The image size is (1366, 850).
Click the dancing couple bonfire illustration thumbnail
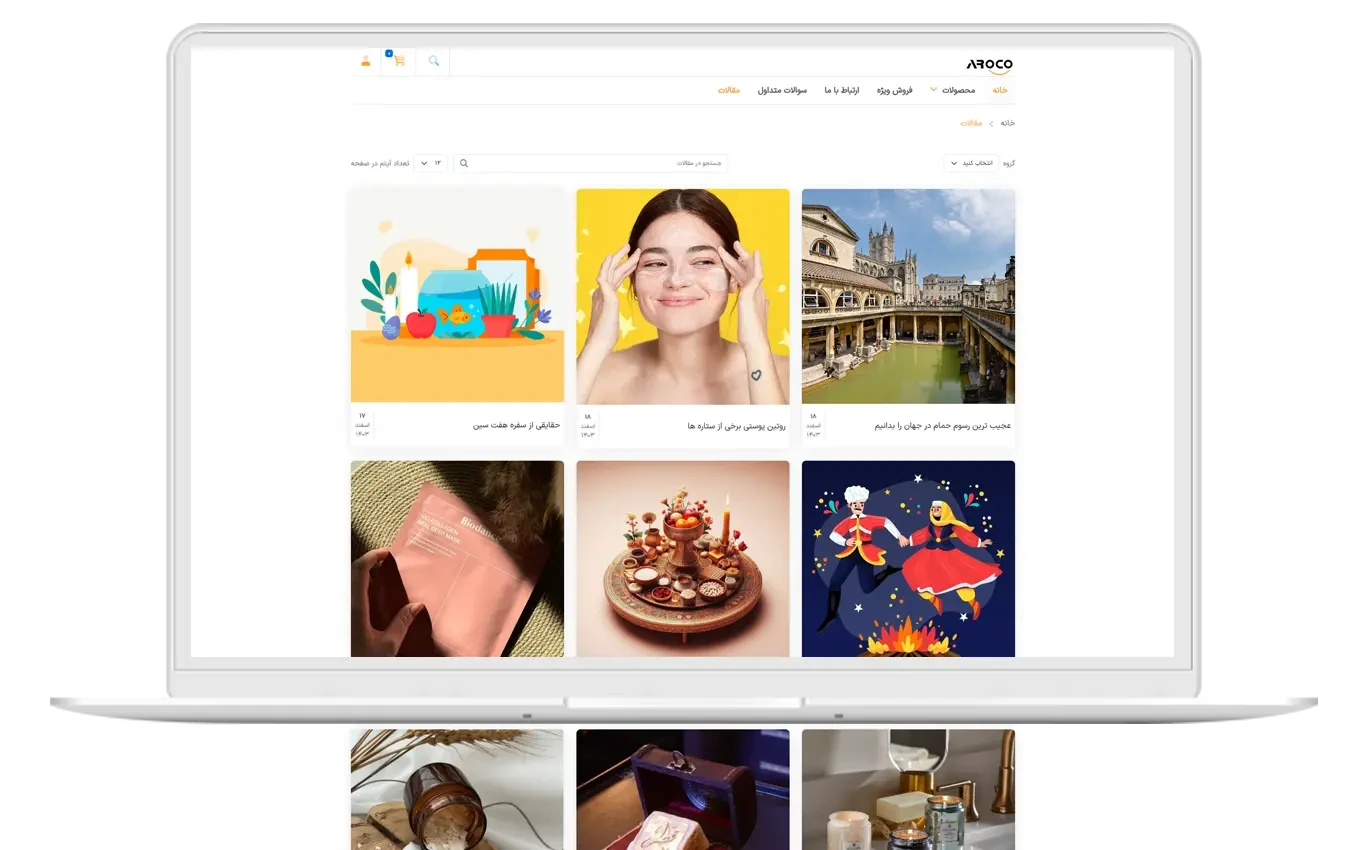pos(908,558)
